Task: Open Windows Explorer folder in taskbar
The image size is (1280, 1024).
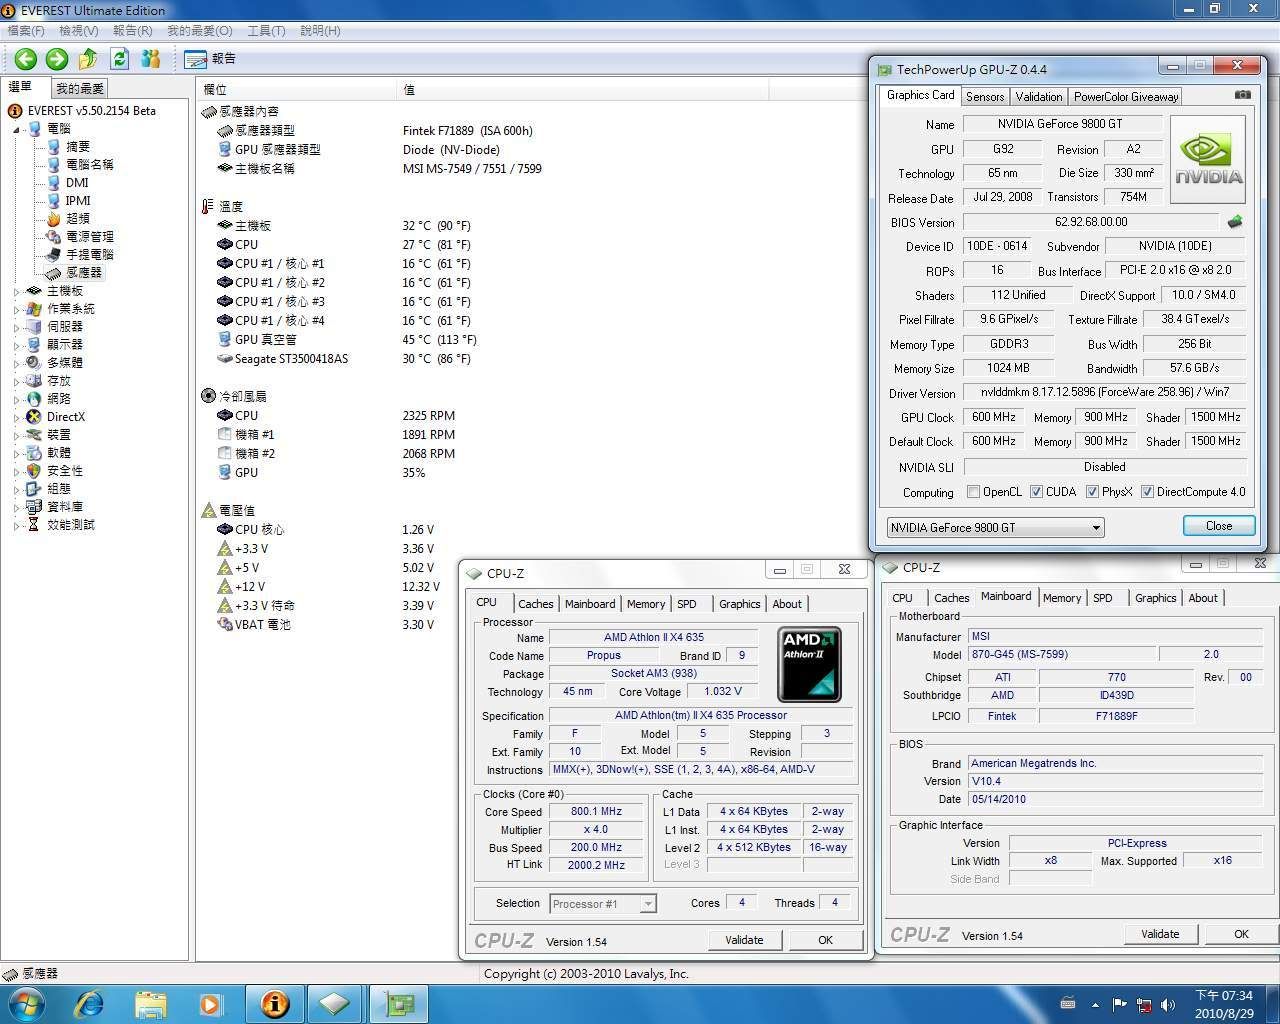Action: (150, 1003)
